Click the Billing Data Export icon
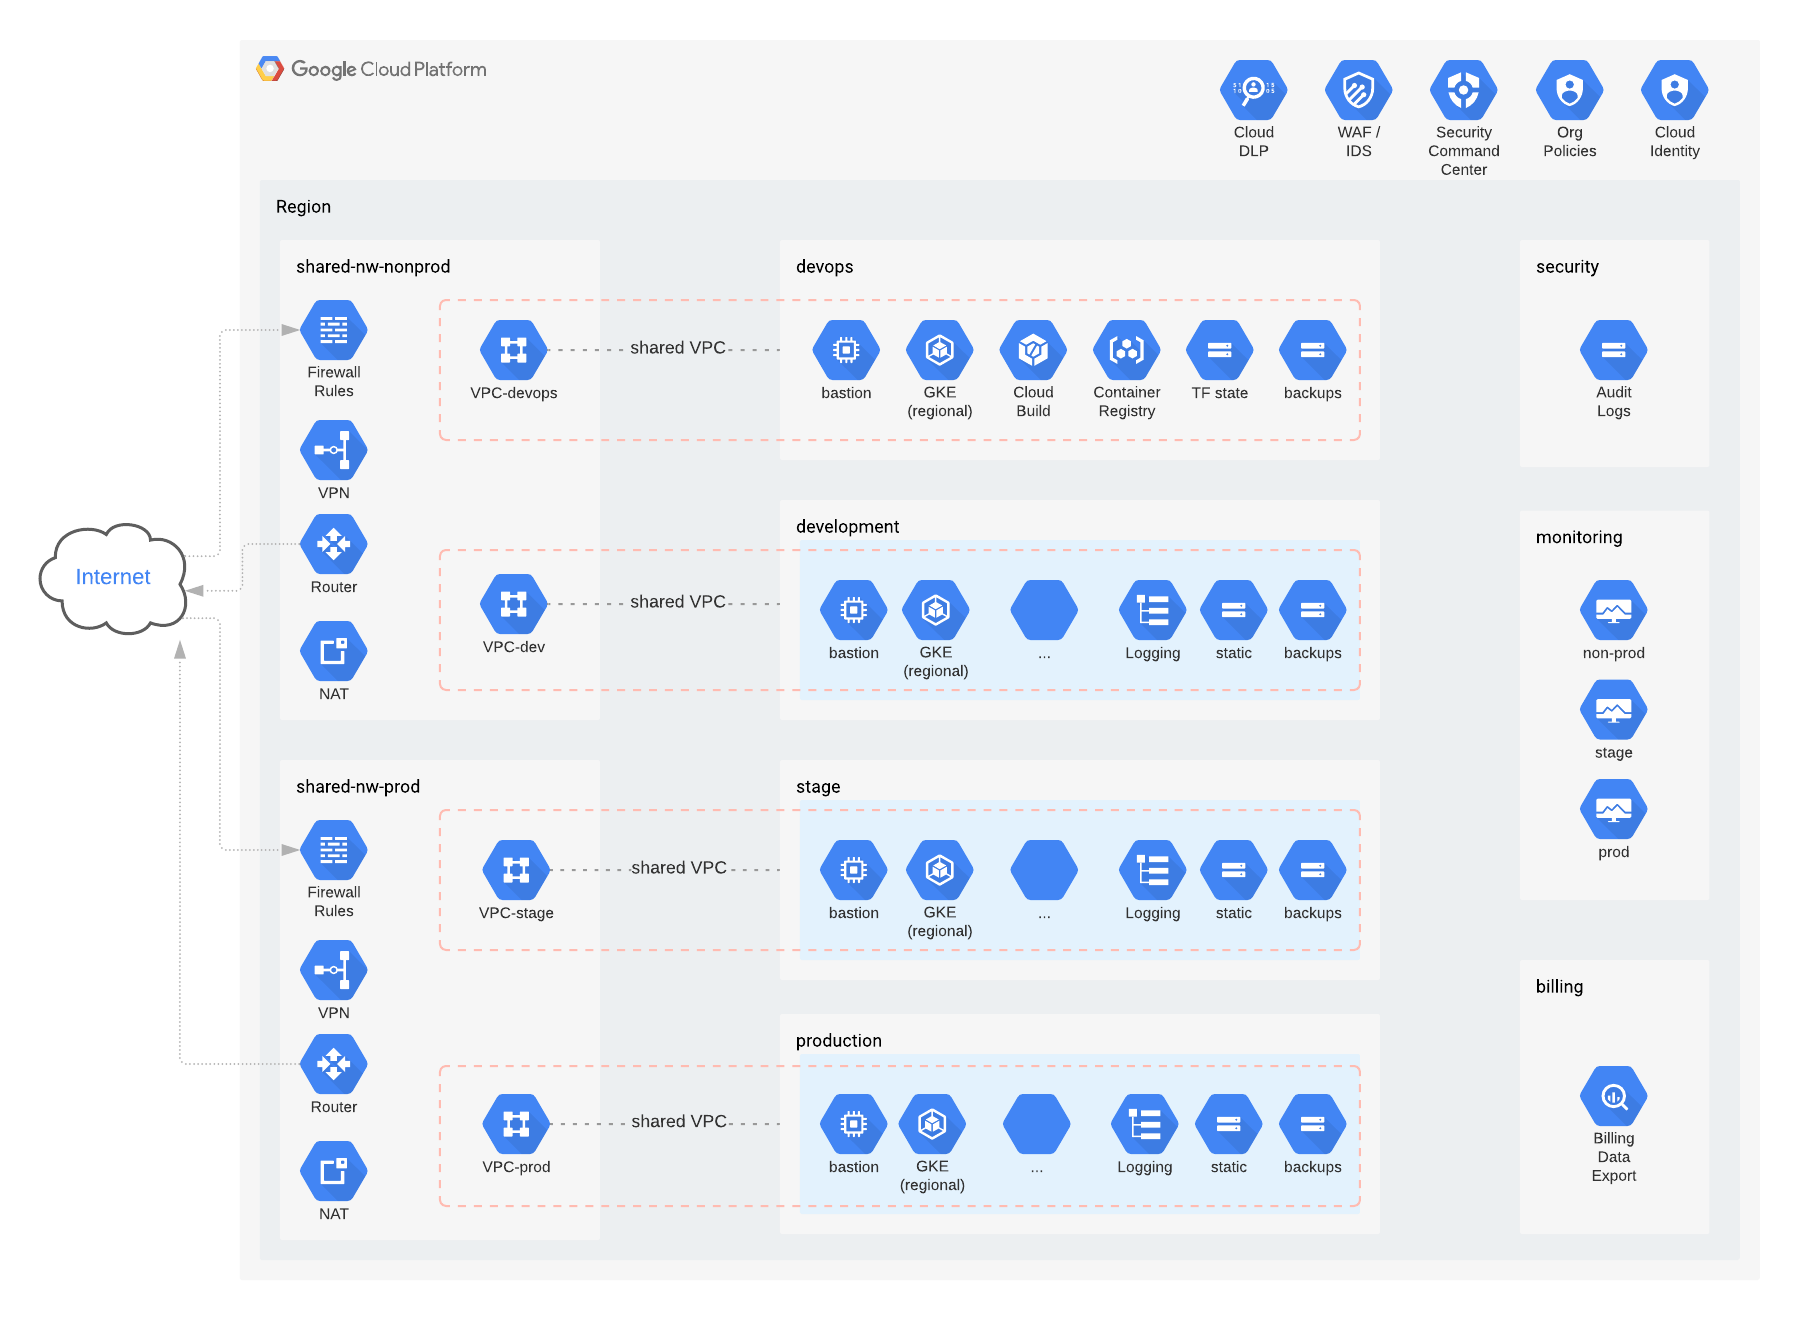1800x1320 pixels. click(1613, 1096)
